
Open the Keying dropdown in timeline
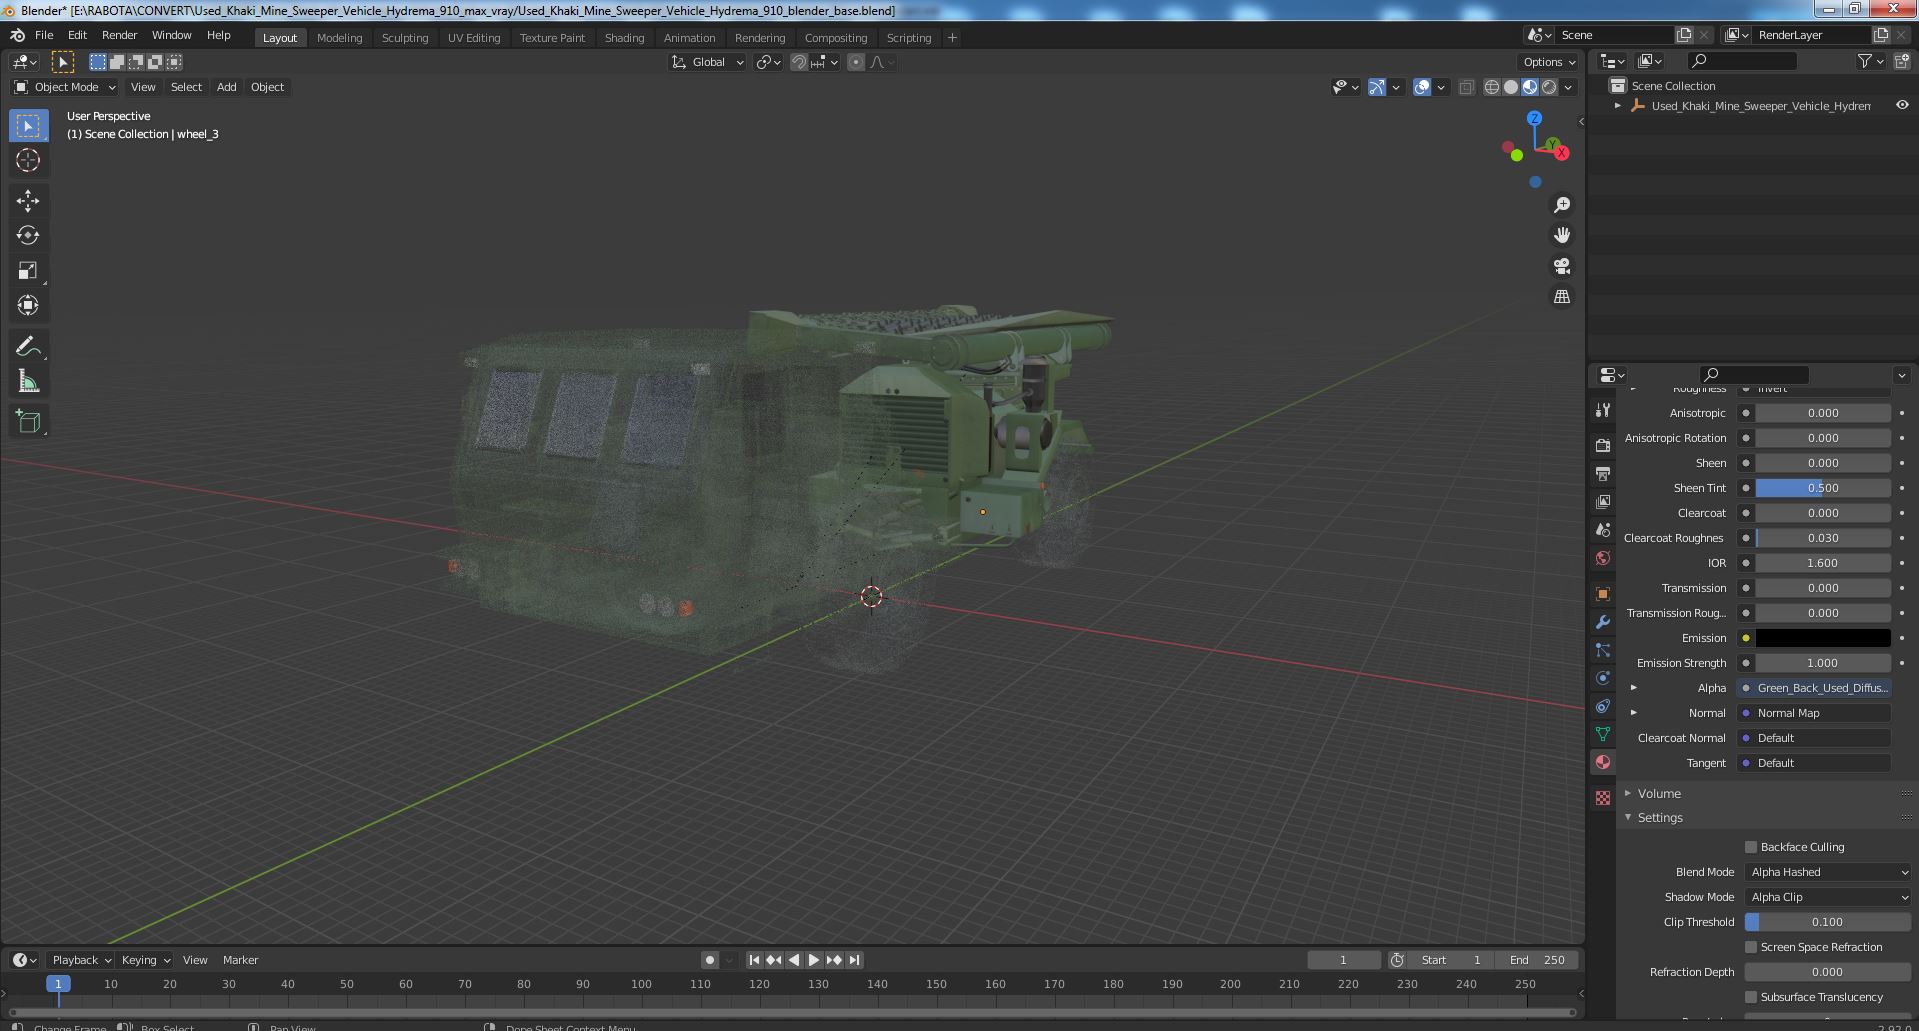pyautogui.click(x=145, y=960)
